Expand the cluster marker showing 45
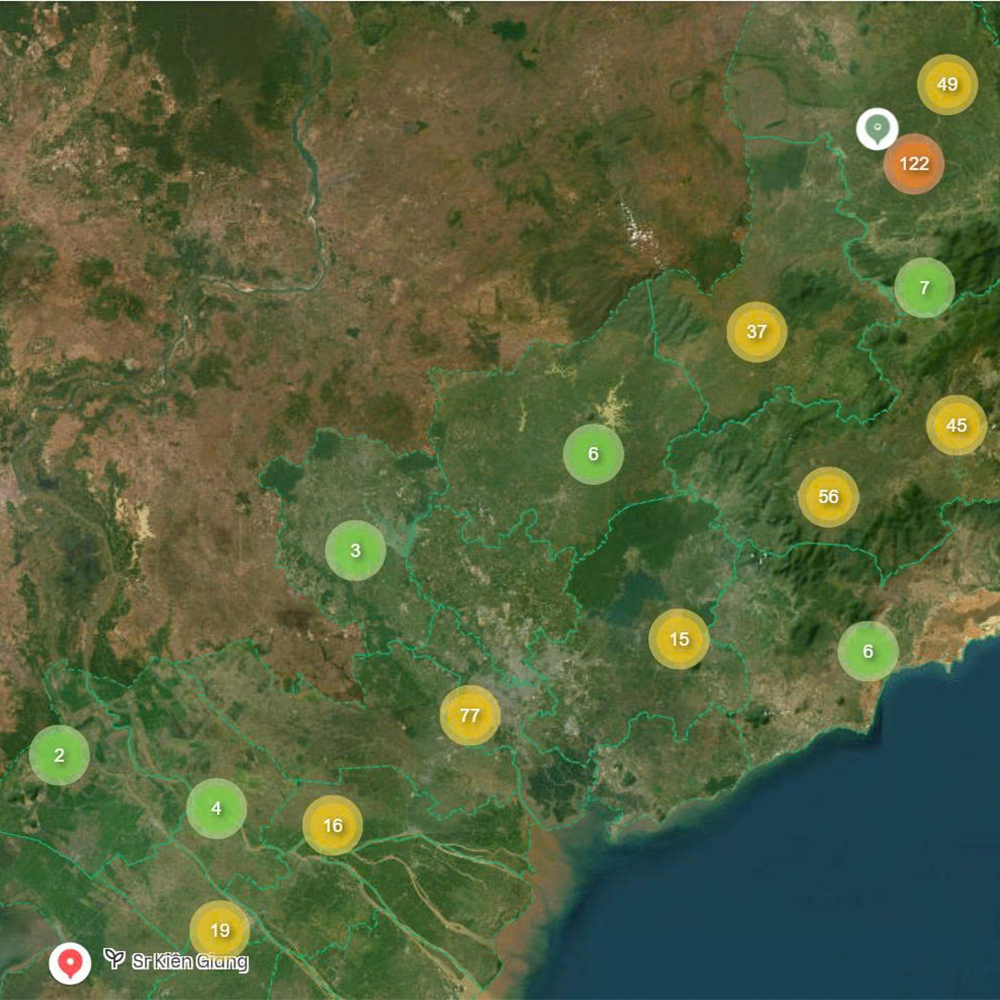1000x1000 pixels. tap(956, 425)
